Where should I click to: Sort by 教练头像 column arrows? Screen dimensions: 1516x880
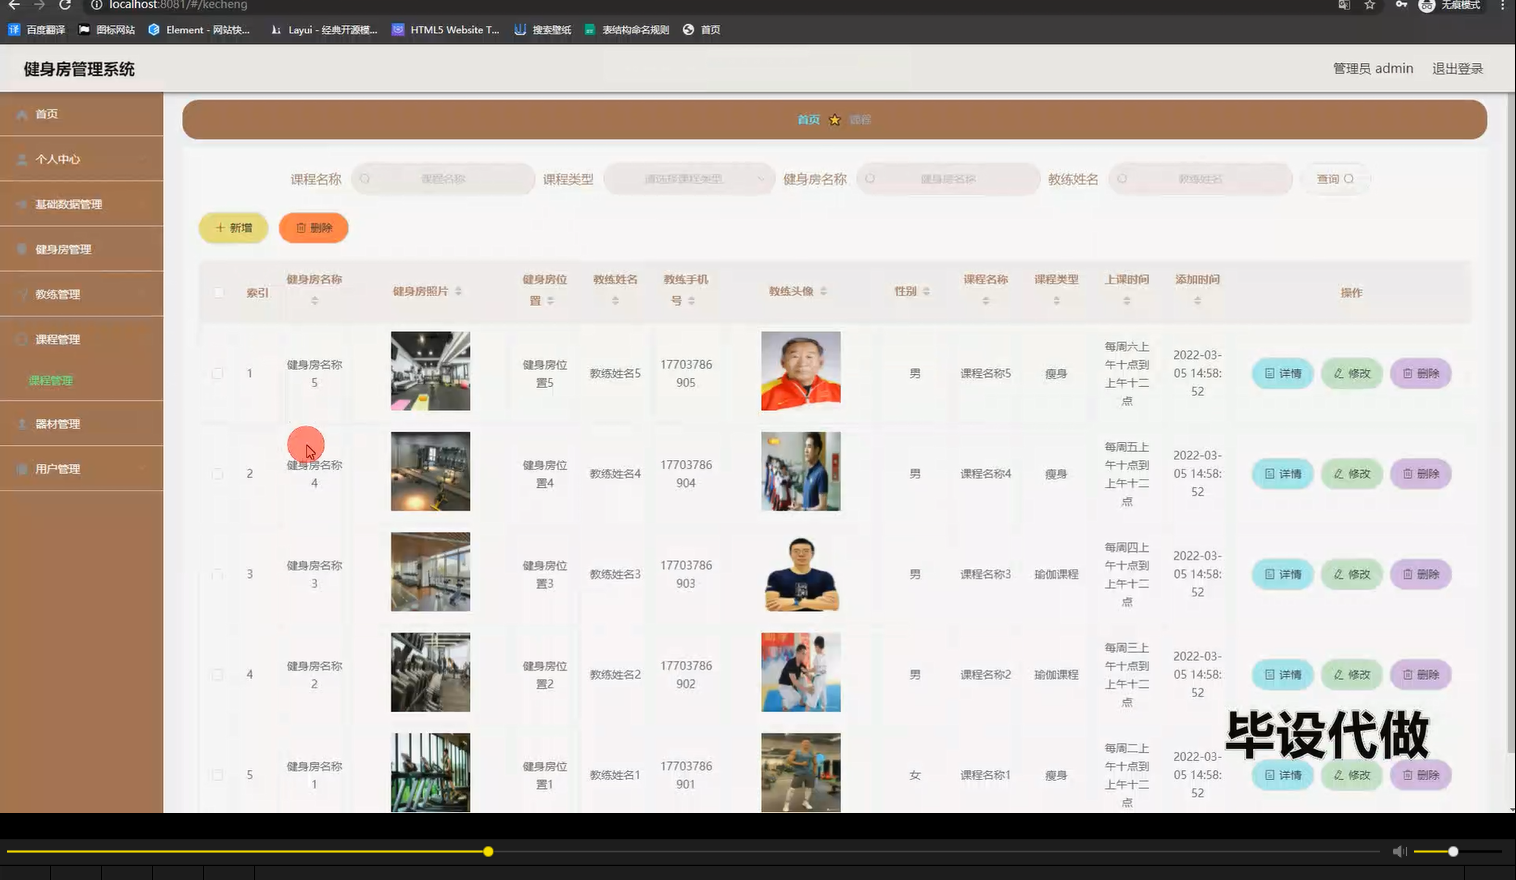pyautogui.click(x=824, y=291)
